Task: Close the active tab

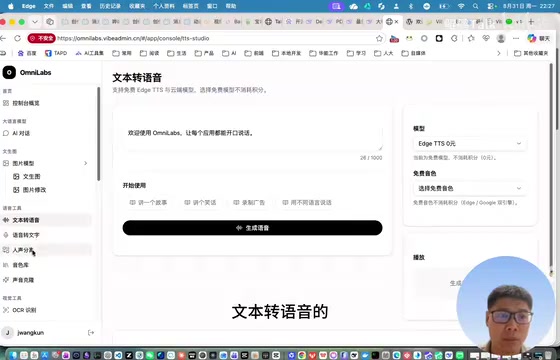Action: 396,22
